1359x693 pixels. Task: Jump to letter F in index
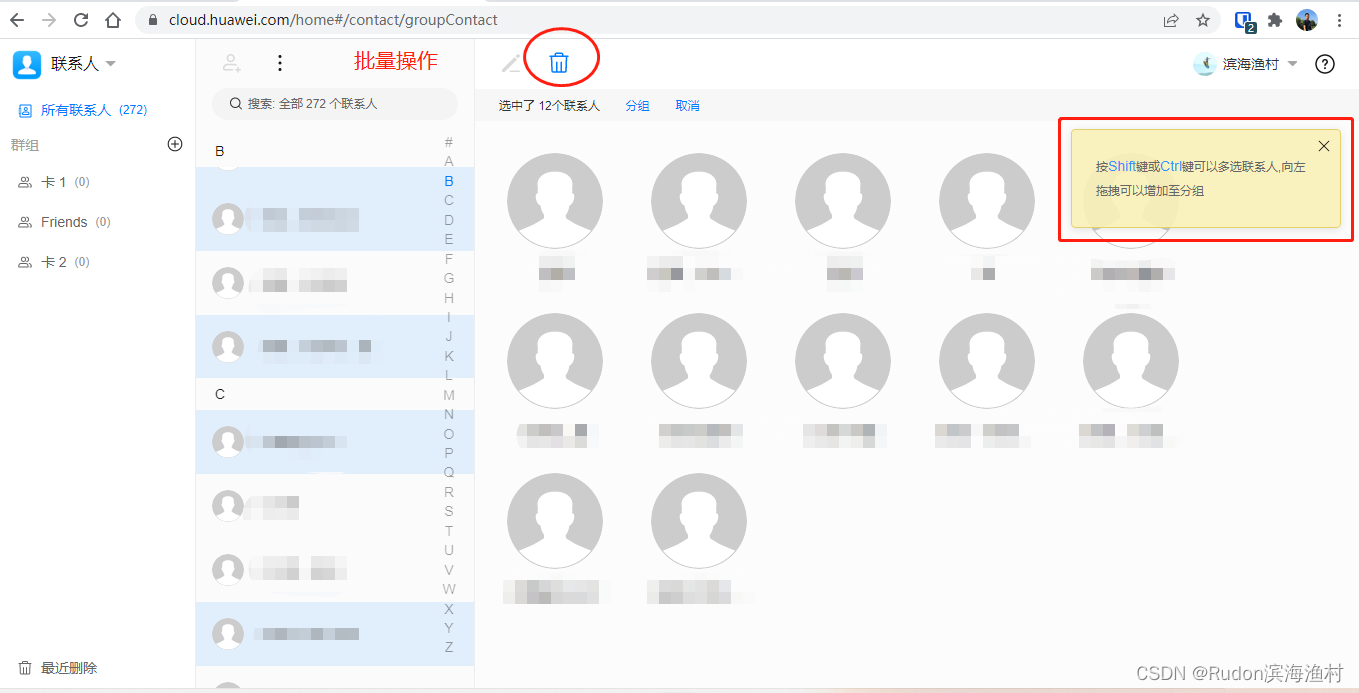point(449,259)
